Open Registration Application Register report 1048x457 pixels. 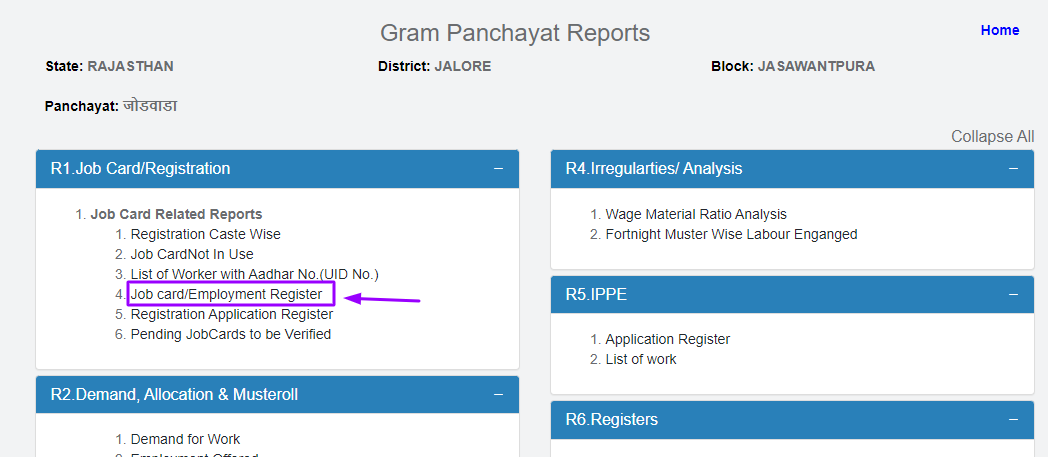pyautogui.click(x=231, y=314)
